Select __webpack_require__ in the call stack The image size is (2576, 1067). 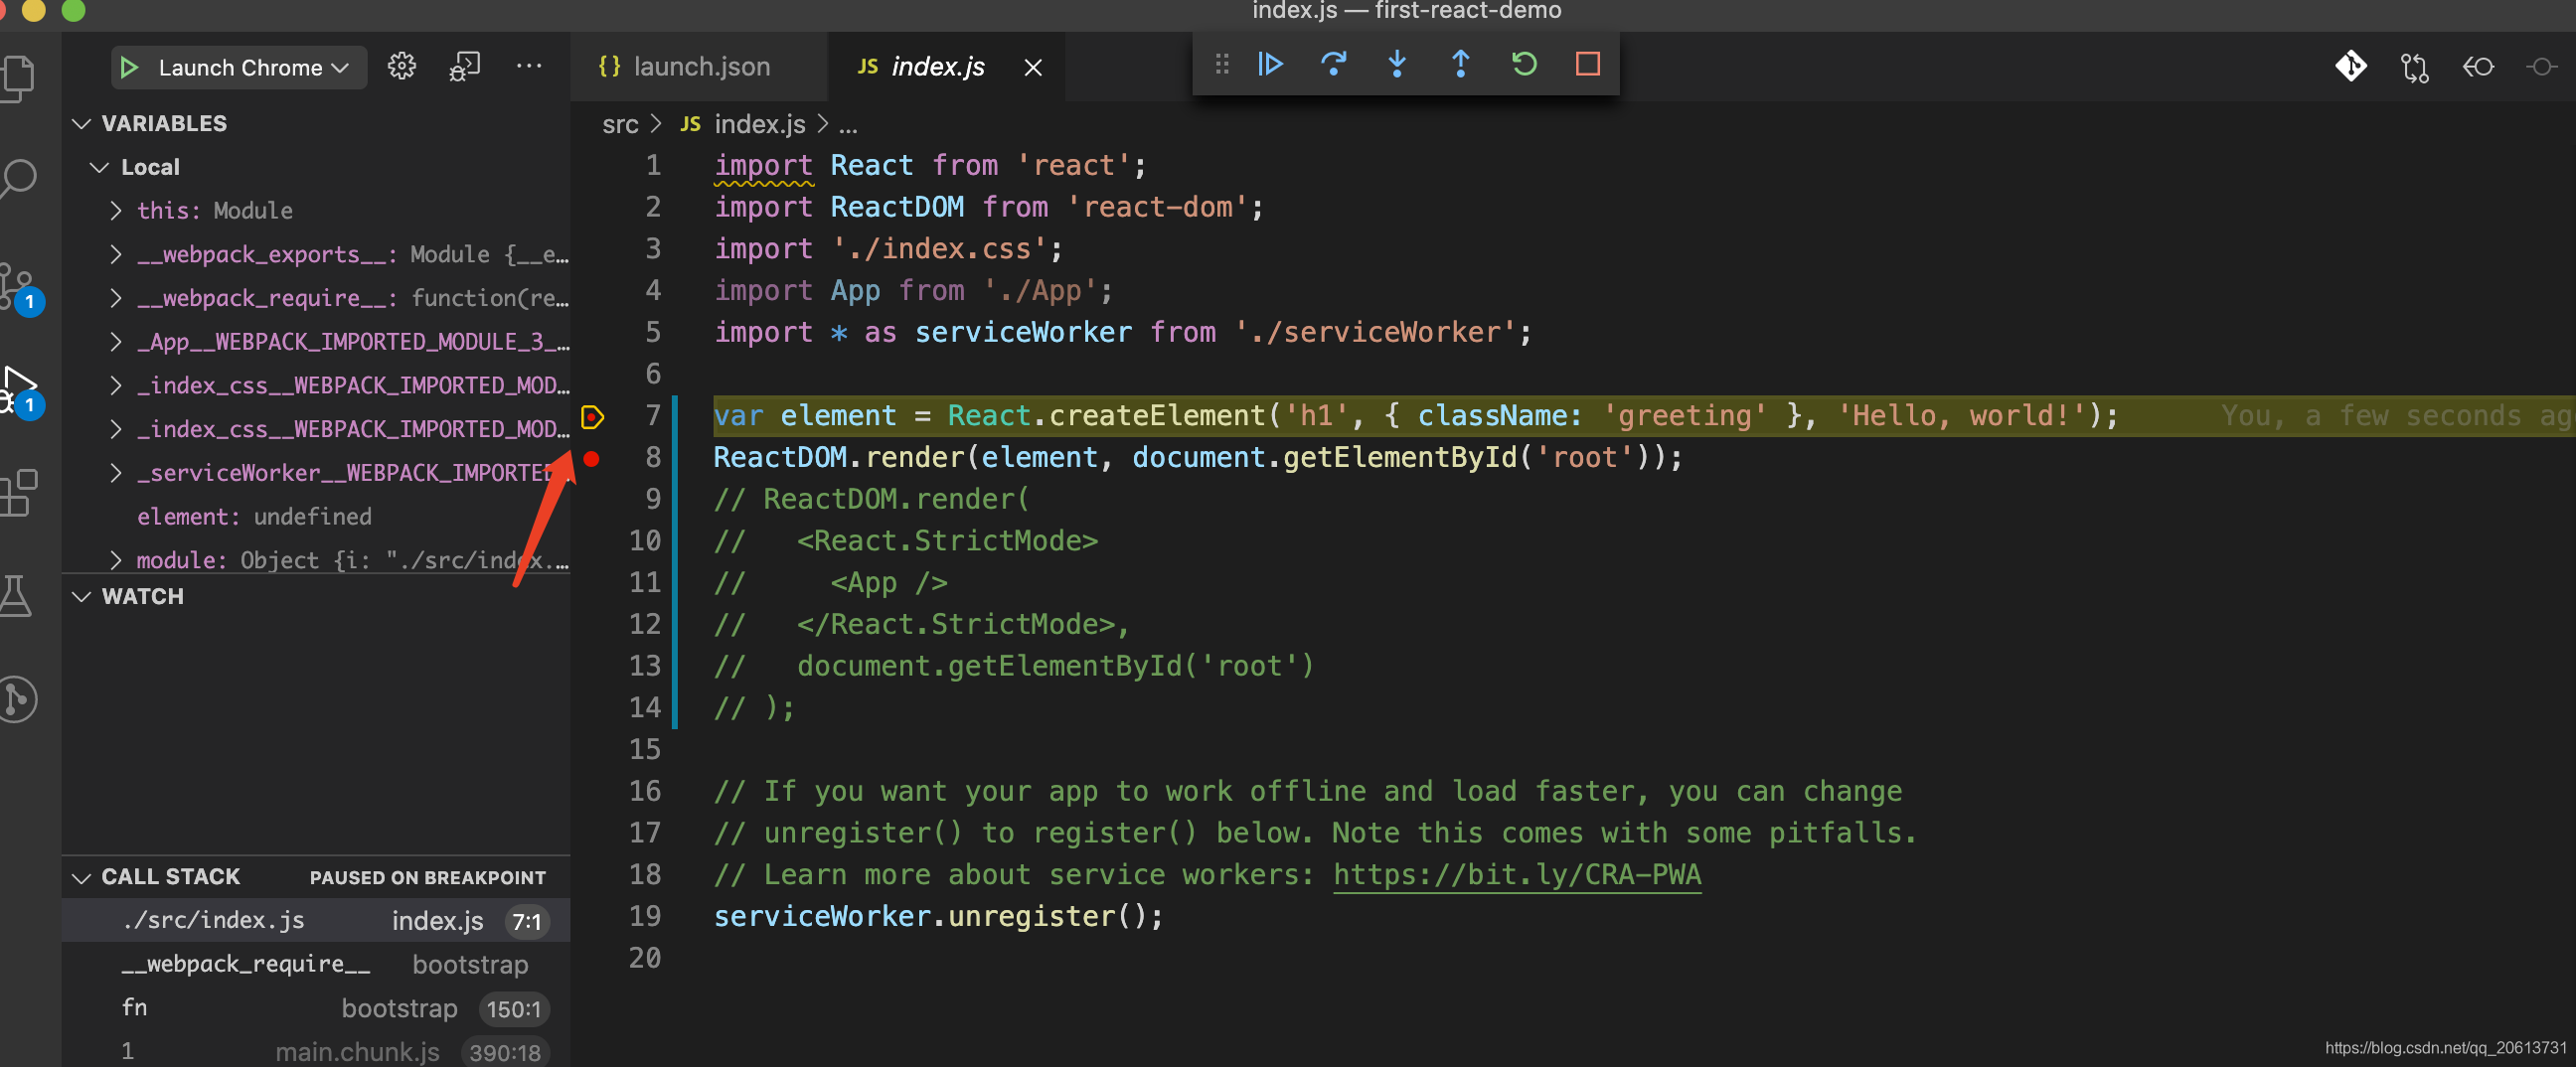(245, 964)
